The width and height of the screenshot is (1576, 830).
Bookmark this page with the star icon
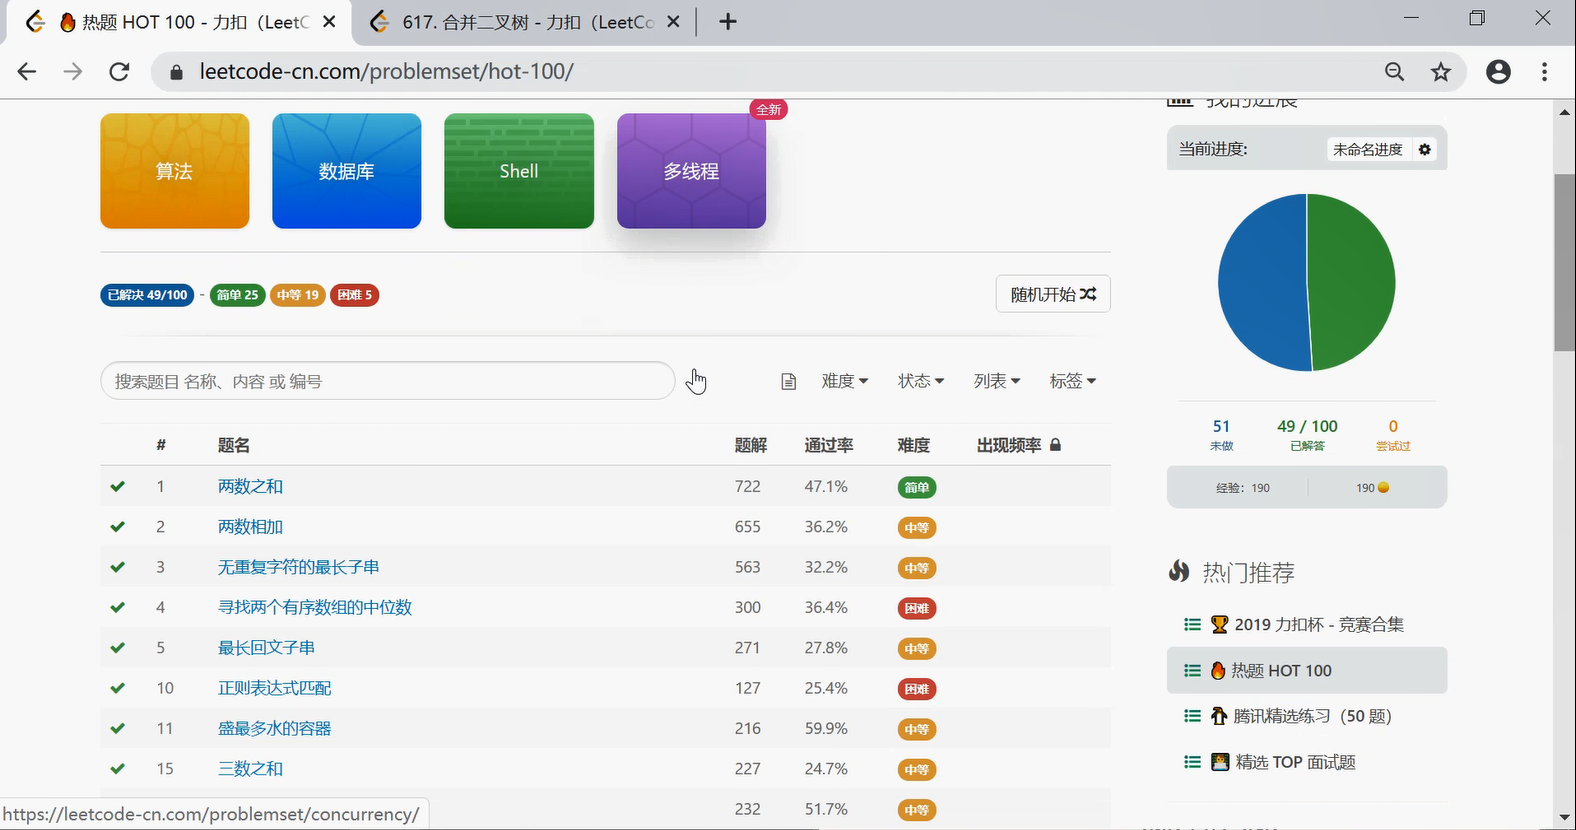tap(1440, 72)
